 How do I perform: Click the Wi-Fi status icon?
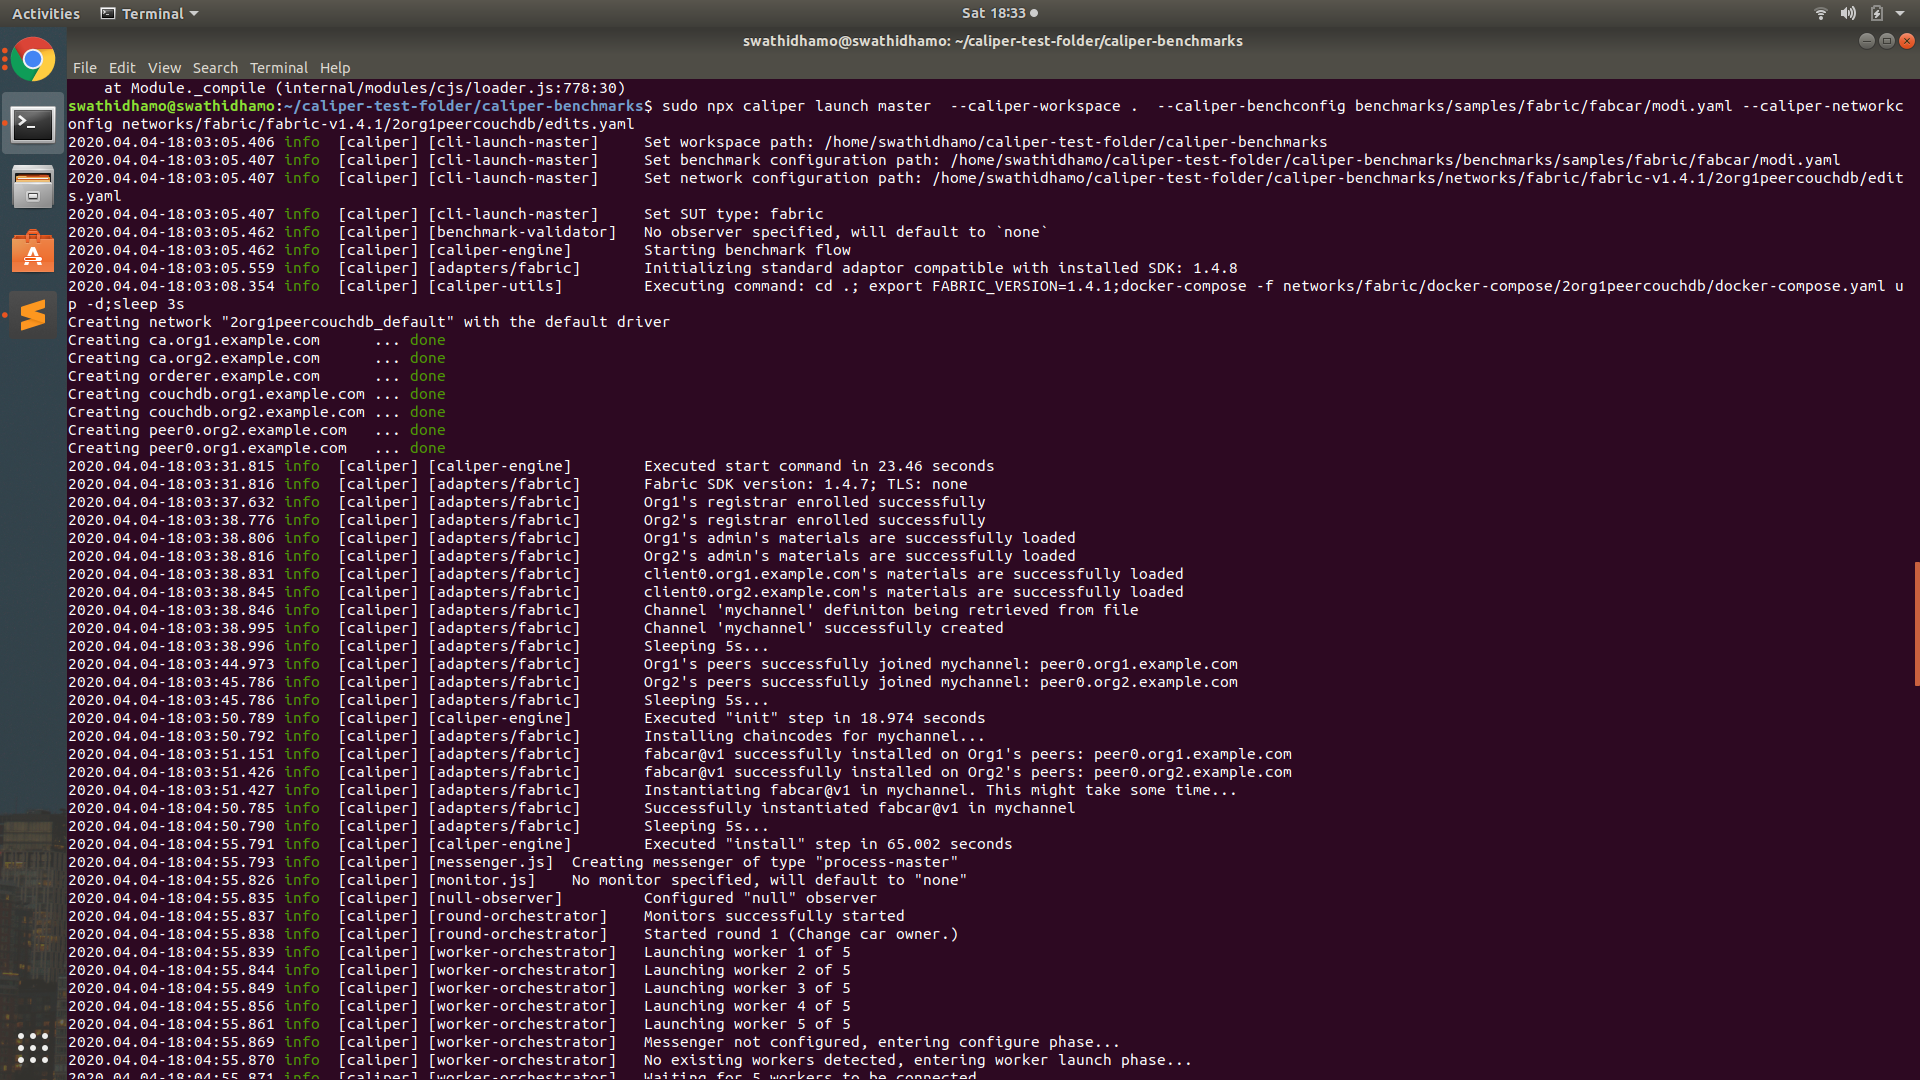pyautogui.click(x=1820, y=13)
